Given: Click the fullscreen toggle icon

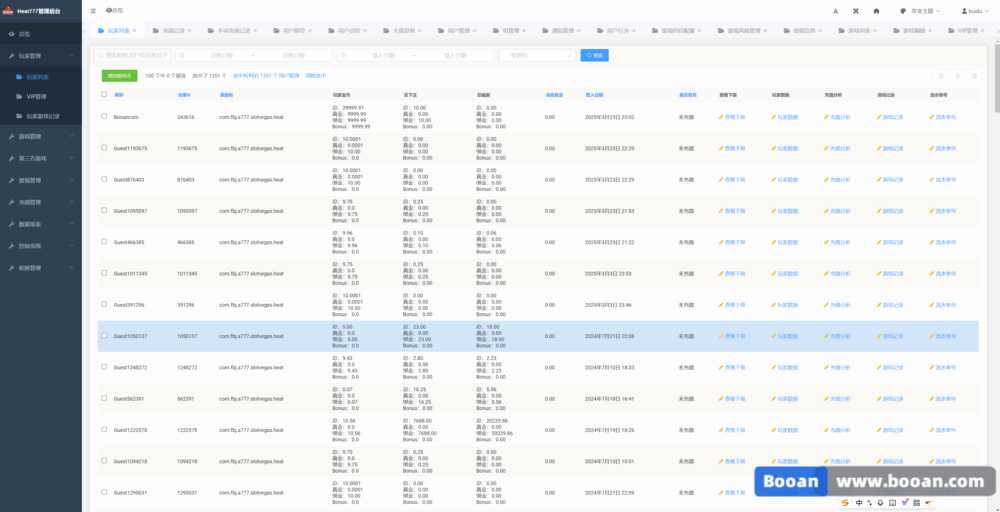Looking at the screenshot, I should (x=855, y=10).
